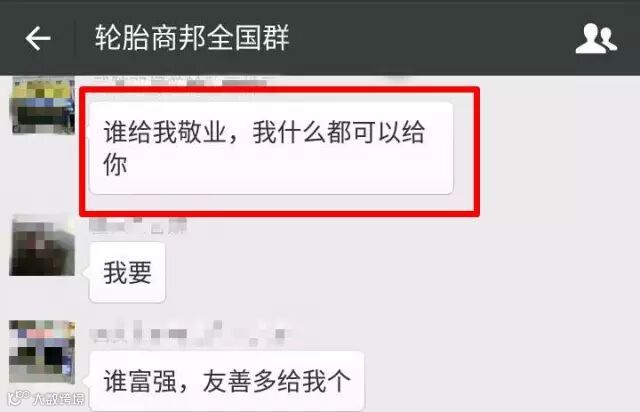The height and width of the screenshot is (412, 640).
Task: Click the word 你 in highlighted message
Action: coord(115,165)
